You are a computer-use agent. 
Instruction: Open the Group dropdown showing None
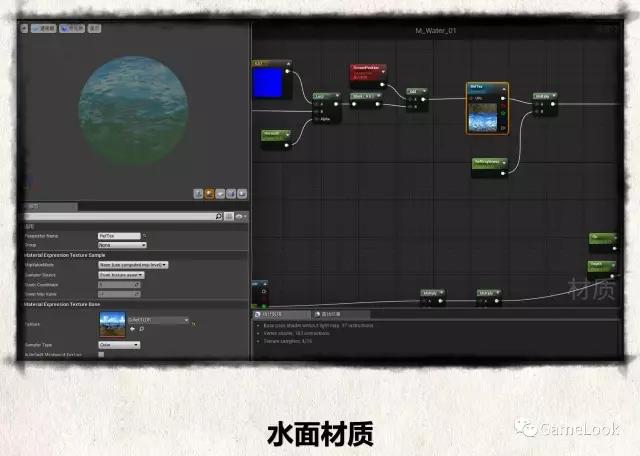(122, 245)
